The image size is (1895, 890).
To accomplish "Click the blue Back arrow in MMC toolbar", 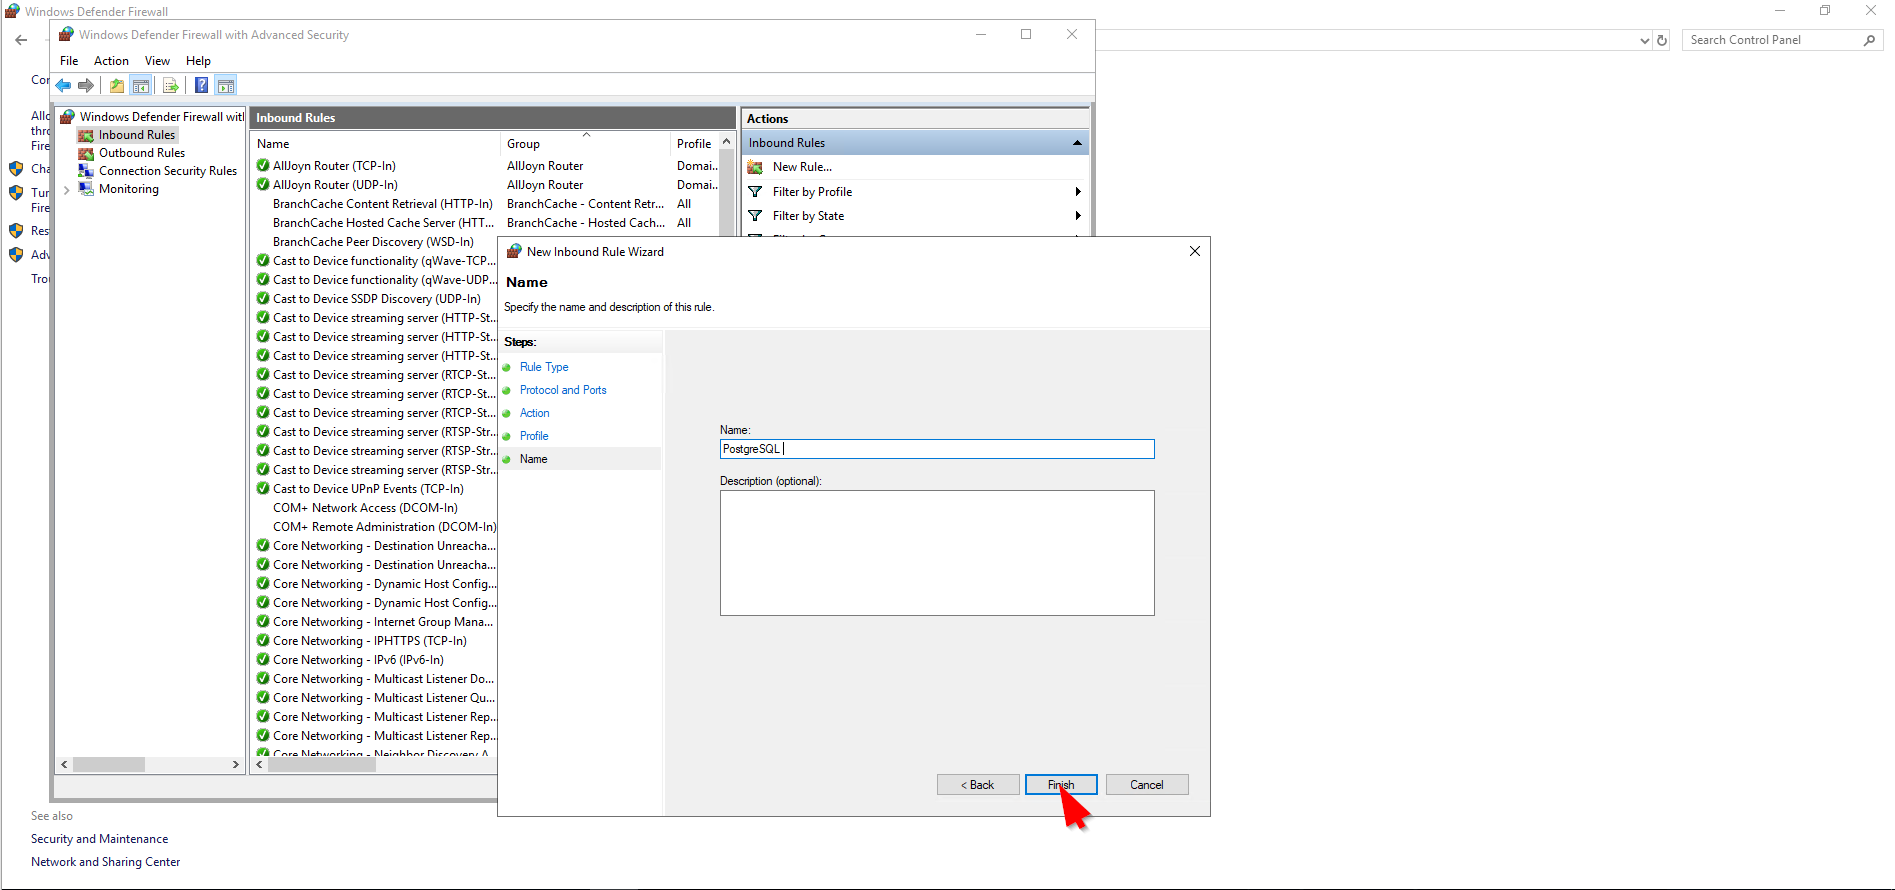I will [63, 86].
